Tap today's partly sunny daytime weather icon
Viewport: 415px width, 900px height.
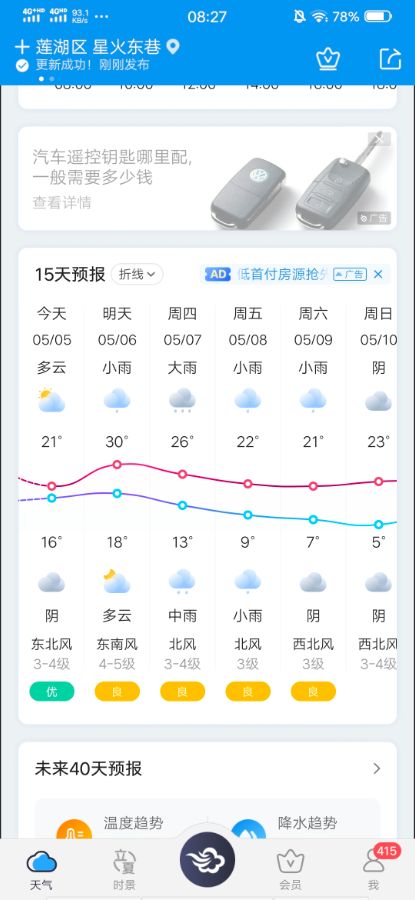click(x=51, y=401)
